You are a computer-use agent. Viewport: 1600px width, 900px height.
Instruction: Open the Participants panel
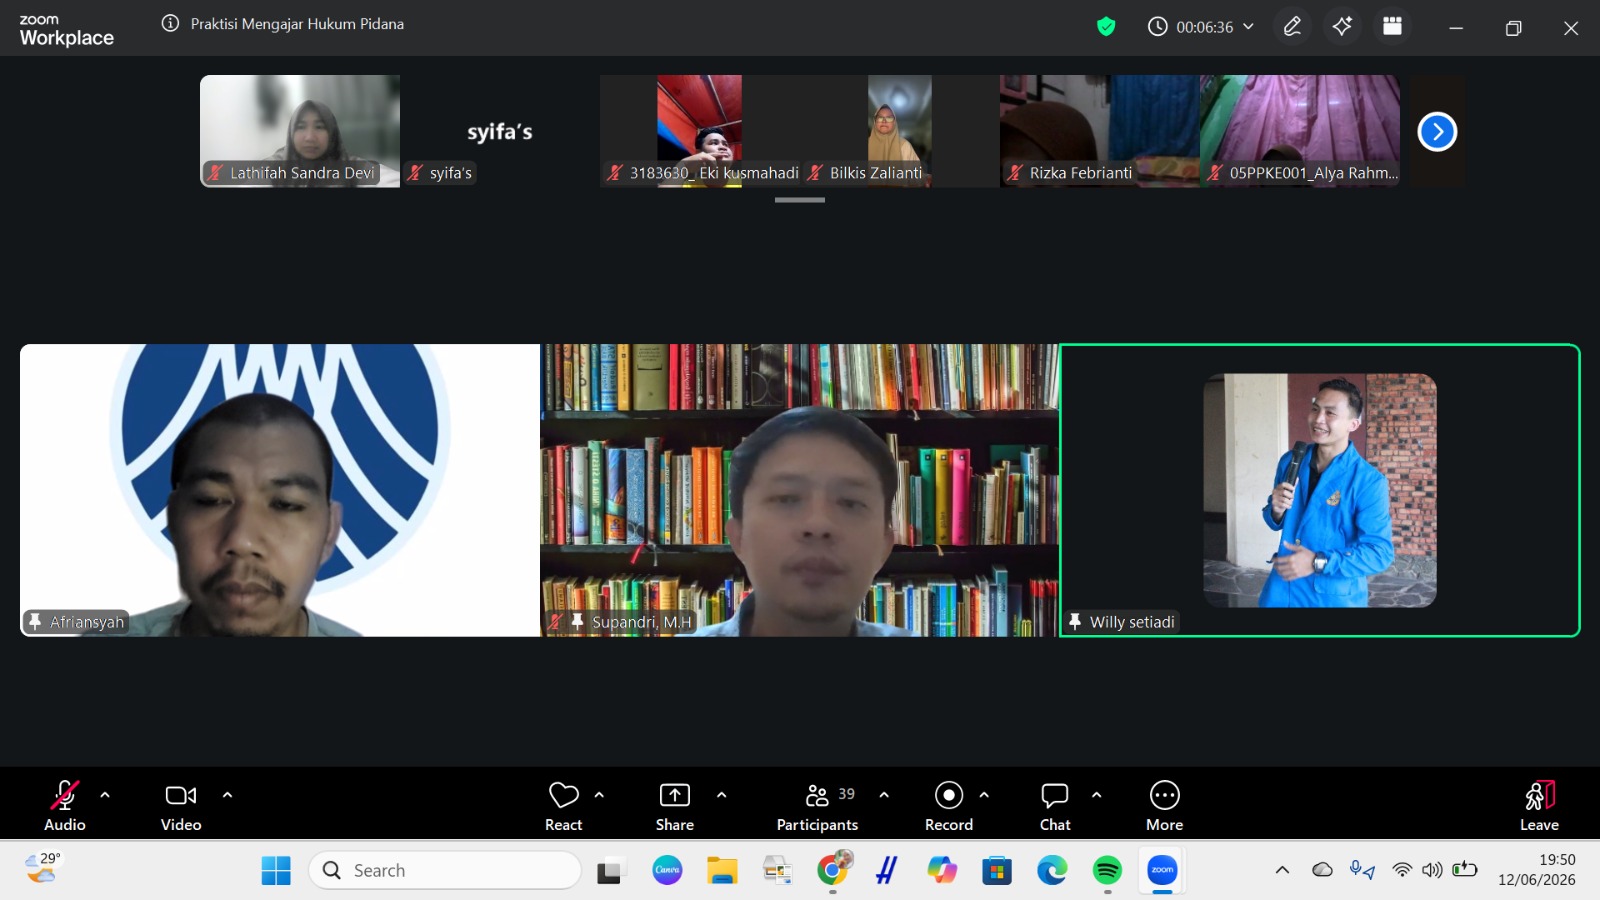(x=817, y=805)
